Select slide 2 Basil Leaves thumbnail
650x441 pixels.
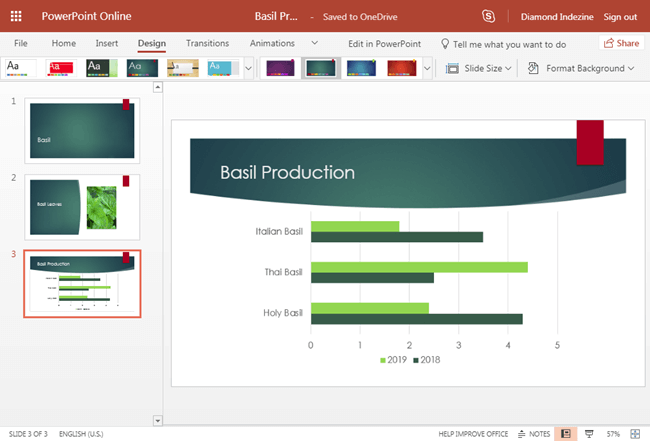pos(82,207)
